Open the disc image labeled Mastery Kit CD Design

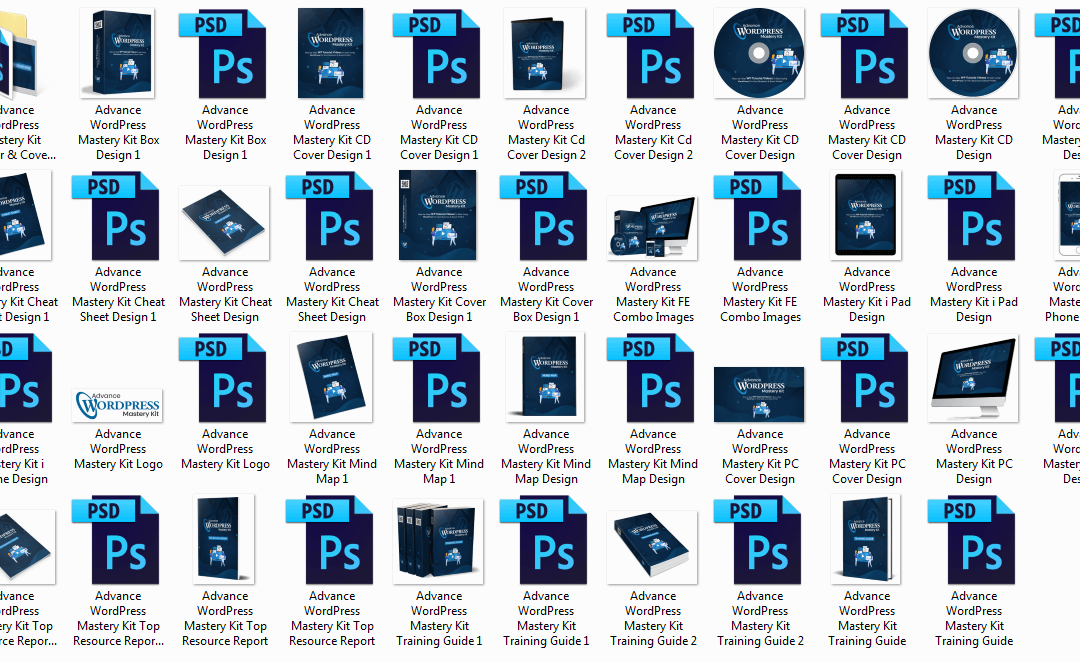tap(973, 54)
